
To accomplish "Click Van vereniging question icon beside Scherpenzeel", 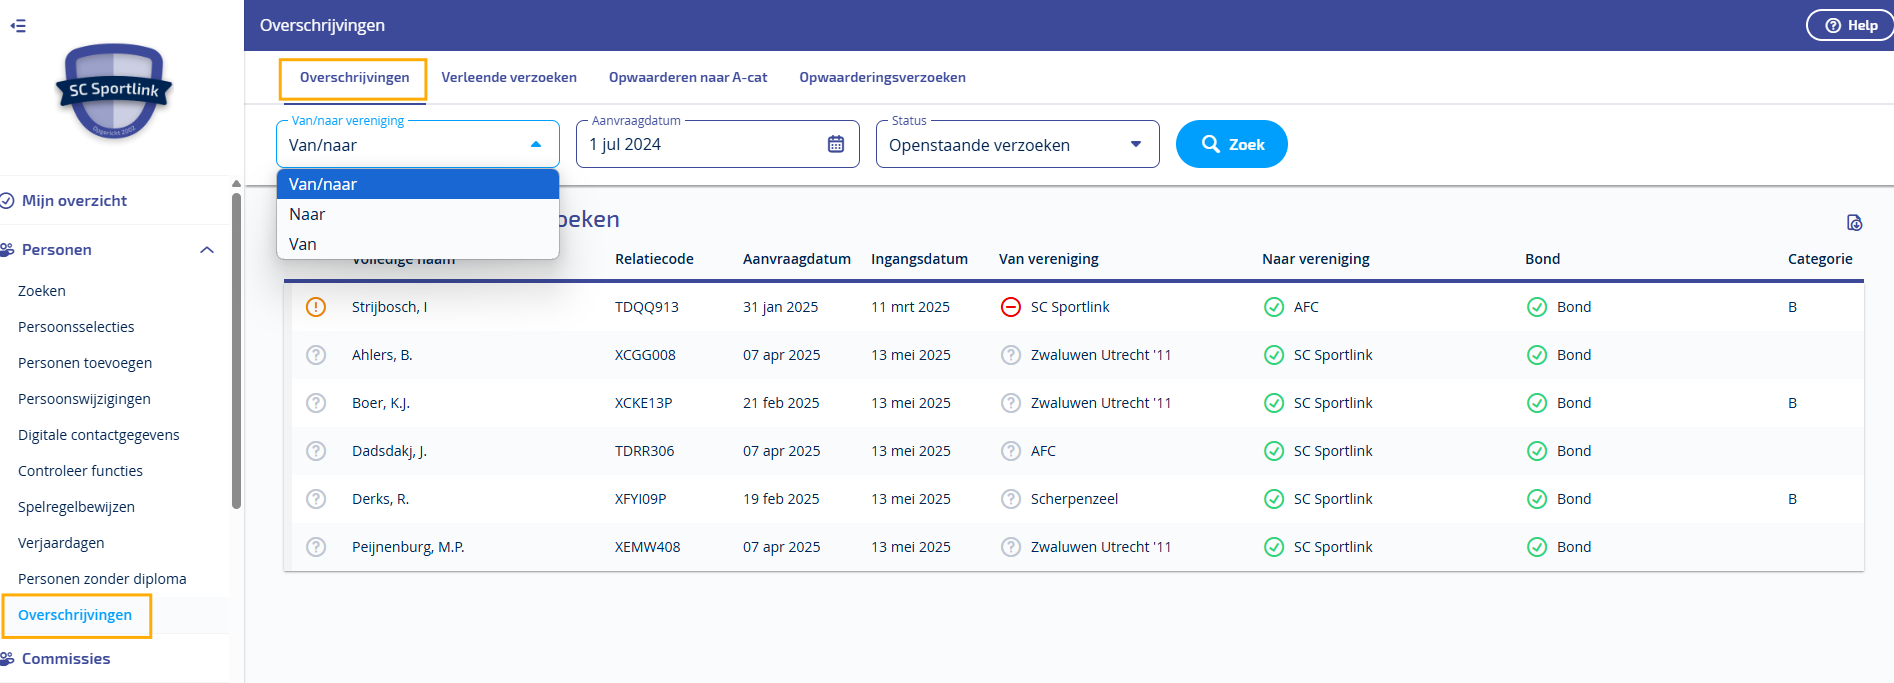I will tap(1011, 499).
